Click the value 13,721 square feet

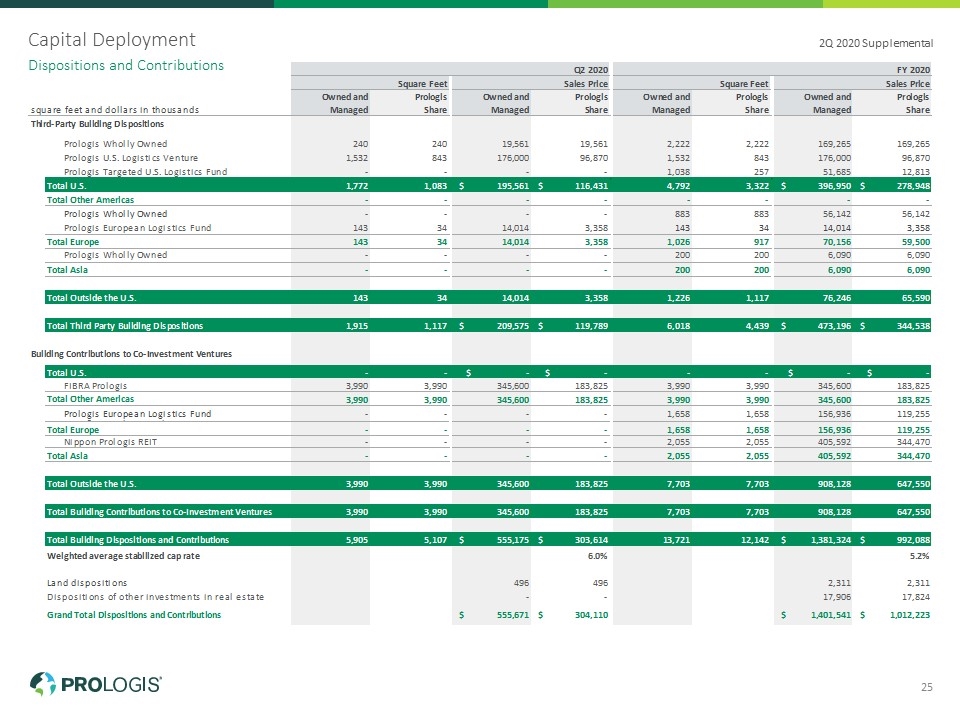coord(677,540)
